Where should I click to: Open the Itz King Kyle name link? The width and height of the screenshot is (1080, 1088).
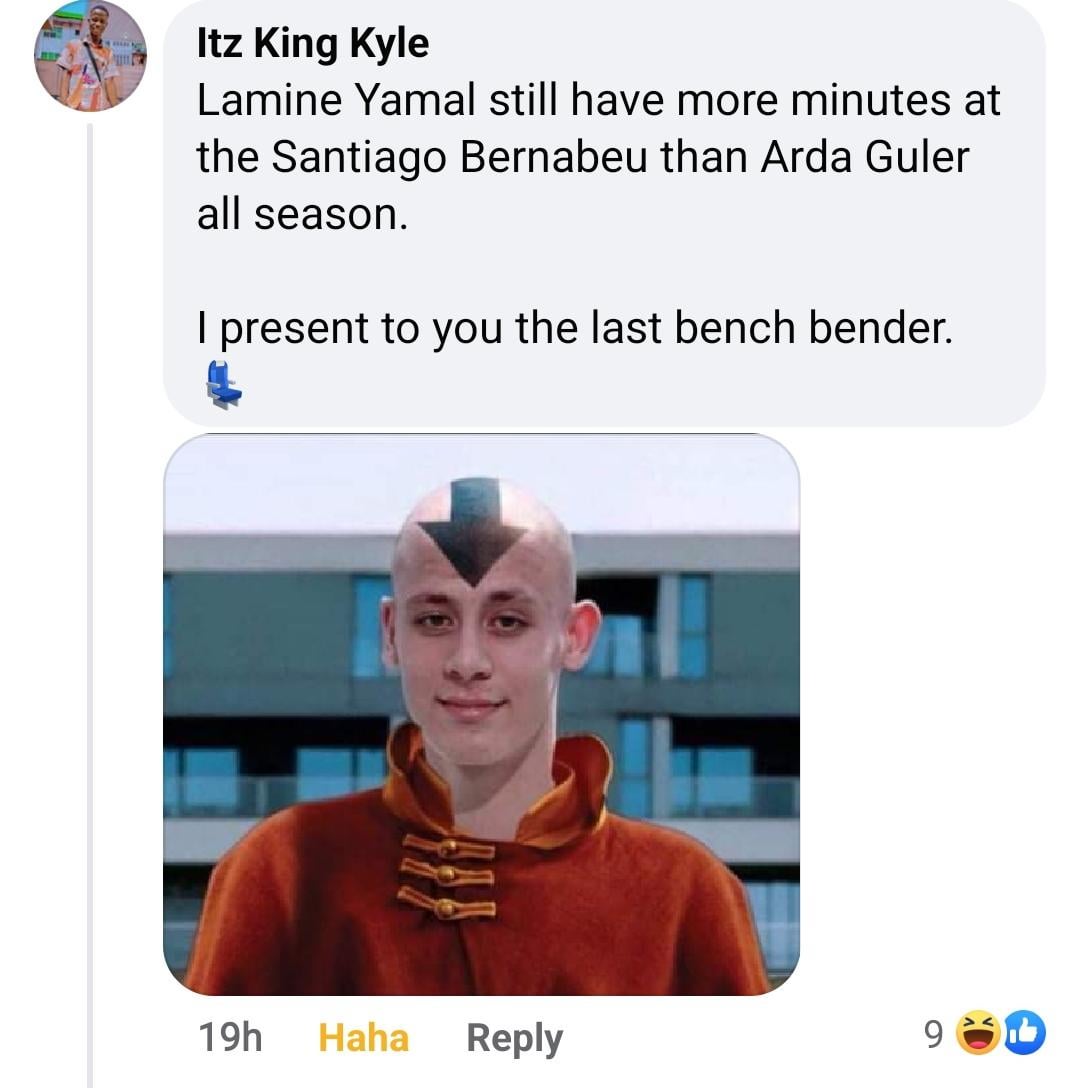coord(313,43)
